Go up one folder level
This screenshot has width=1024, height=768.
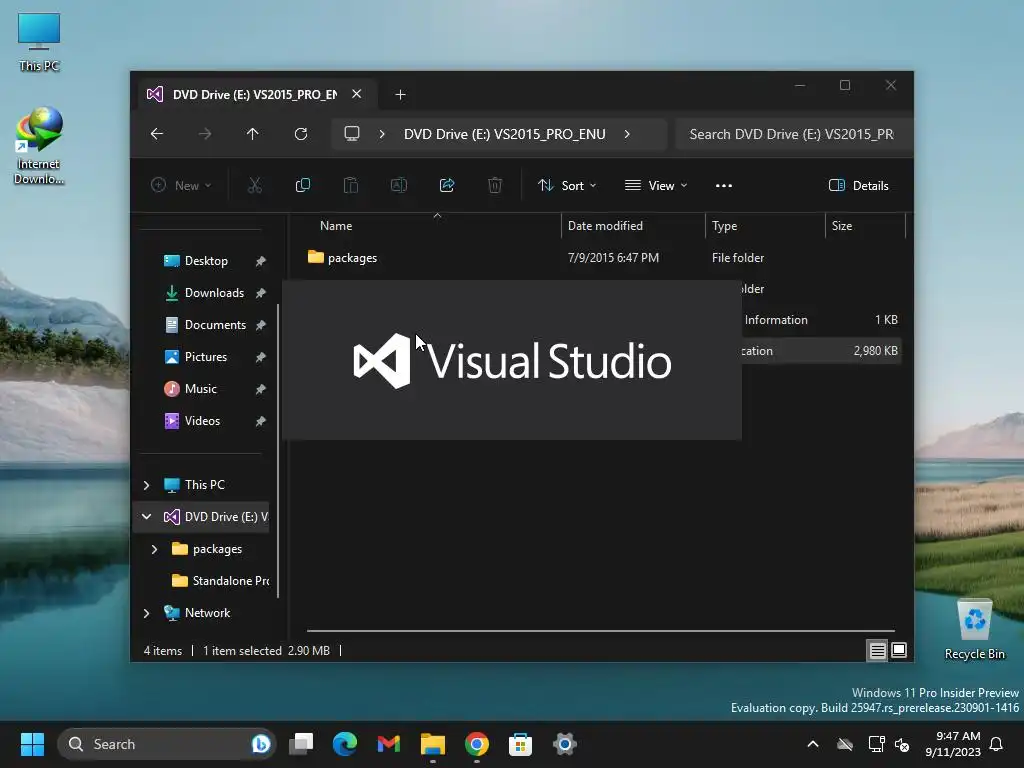(253, 134)
